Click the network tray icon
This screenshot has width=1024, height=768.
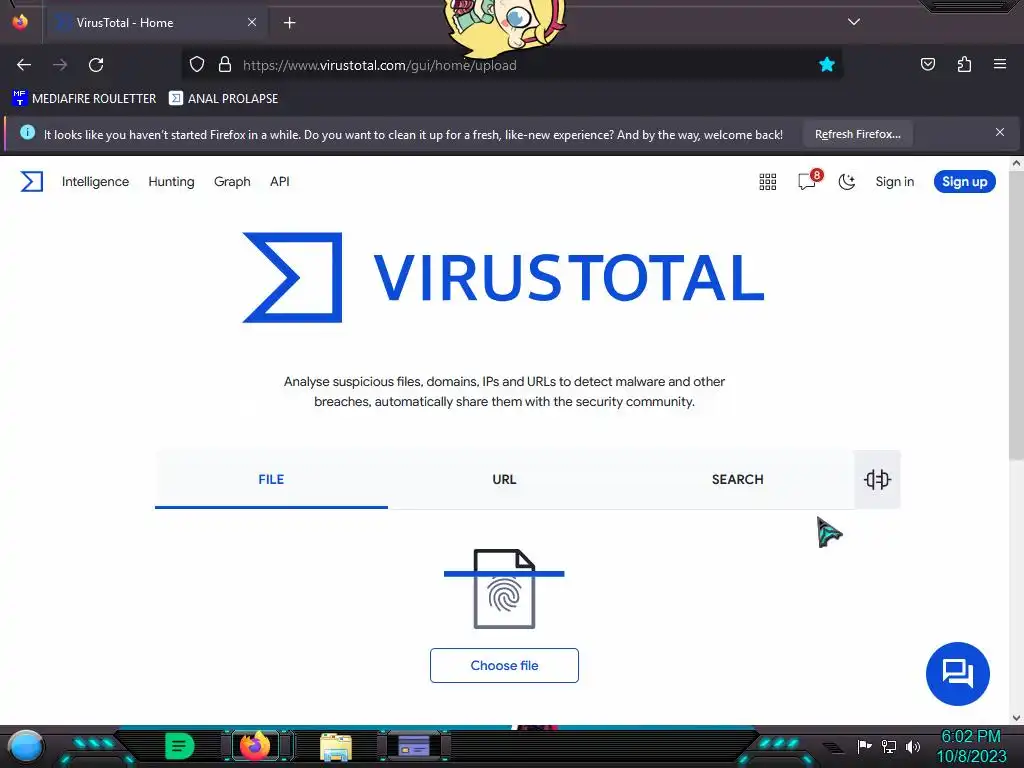click(889, 746)
